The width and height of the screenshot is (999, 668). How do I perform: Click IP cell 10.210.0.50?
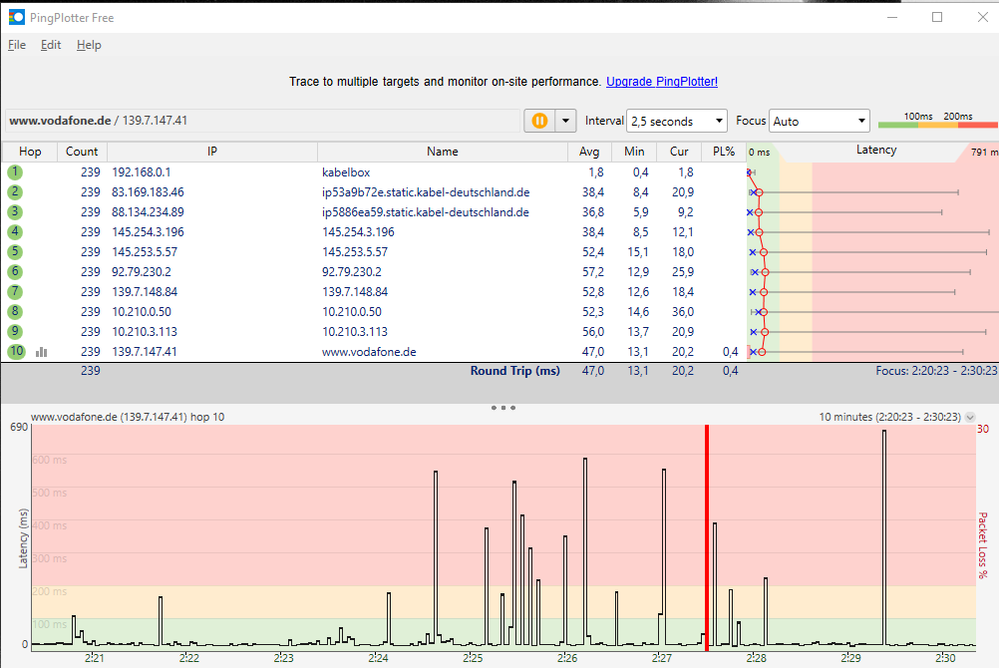pyautogui.click(x=141, y=311)
